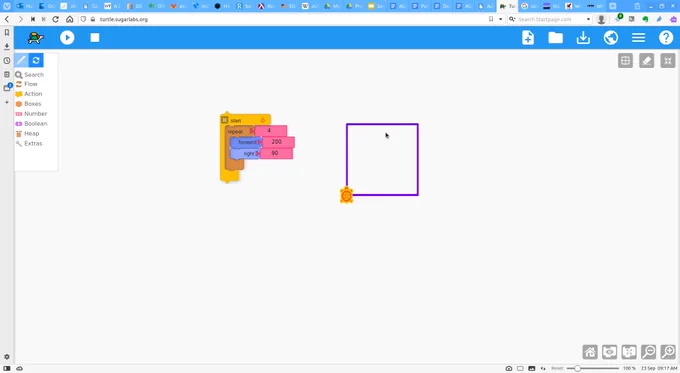Edit the forward value 200
Image resolution: width=680 pixels, height=373 pixels.
pyautogui.click(x=278, y=142)
